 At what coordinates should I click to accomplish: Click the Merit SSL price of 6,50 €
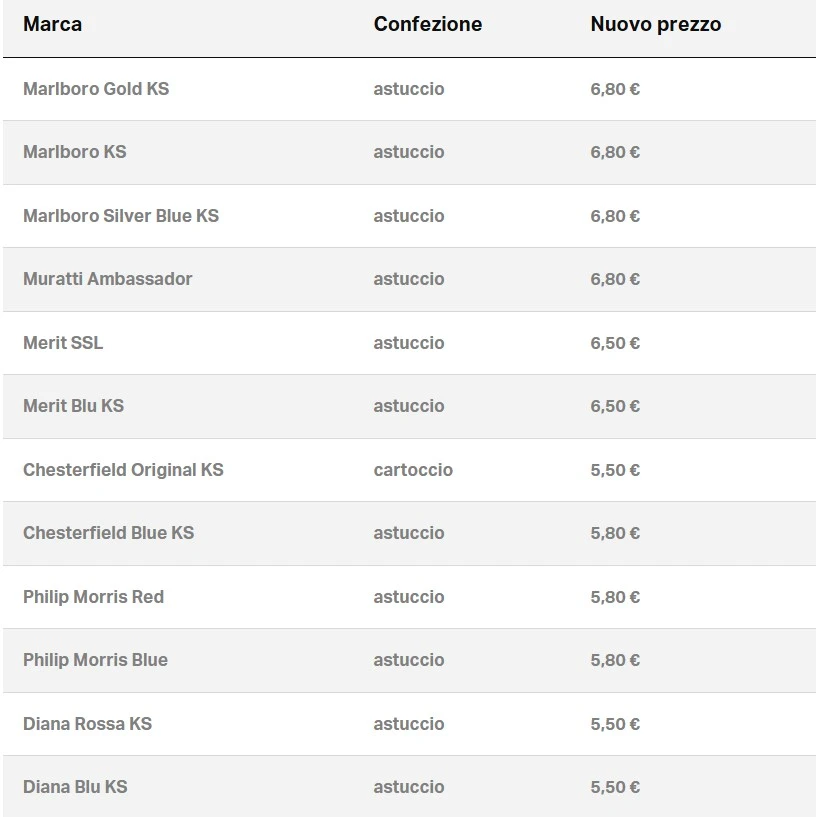(615, 343)
